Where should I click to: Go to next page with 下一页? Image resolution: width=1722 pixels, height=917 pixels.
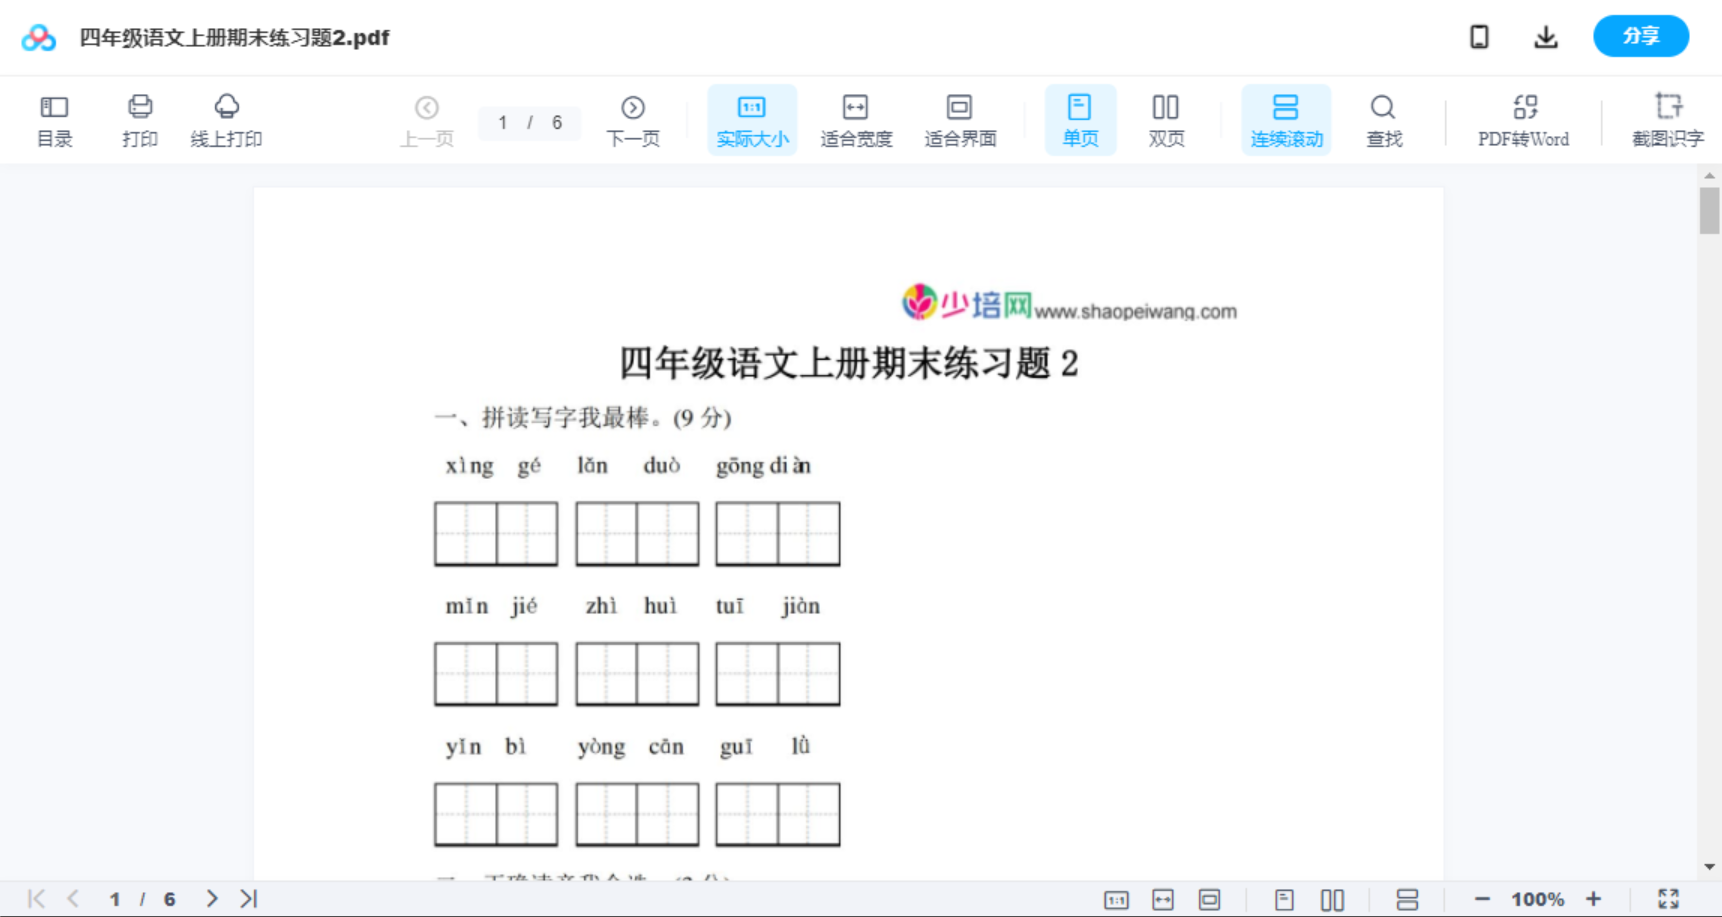coord(633,119)
